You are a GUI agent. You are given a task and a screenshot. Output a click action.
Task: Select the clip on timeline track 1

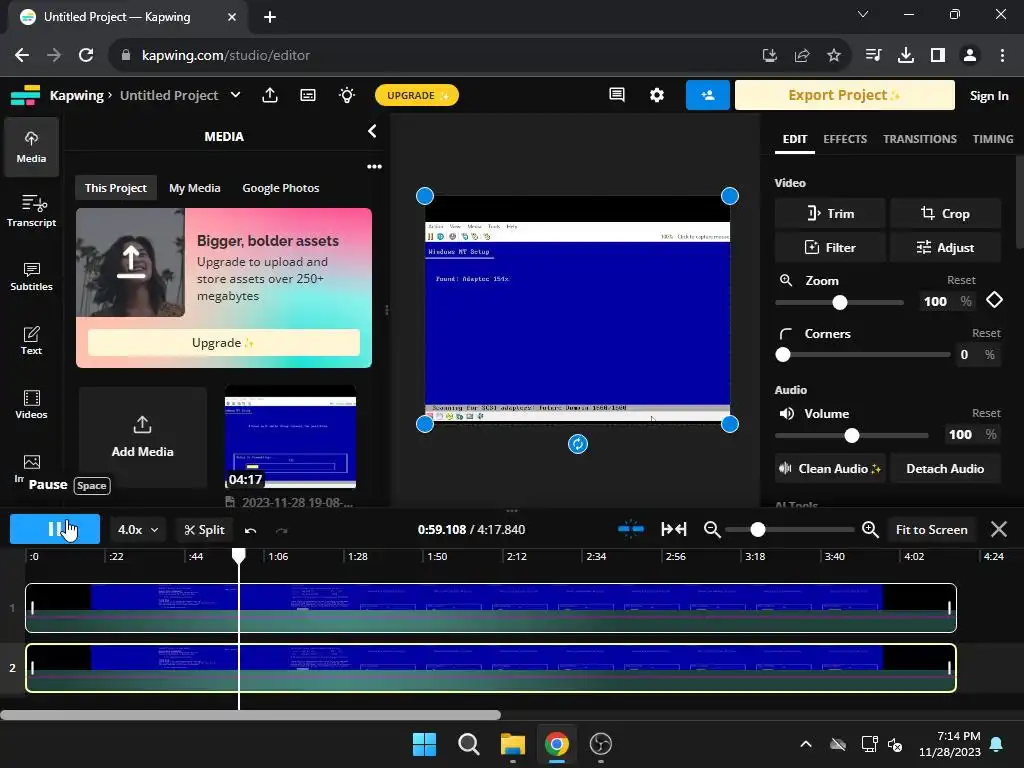(490, 608)
